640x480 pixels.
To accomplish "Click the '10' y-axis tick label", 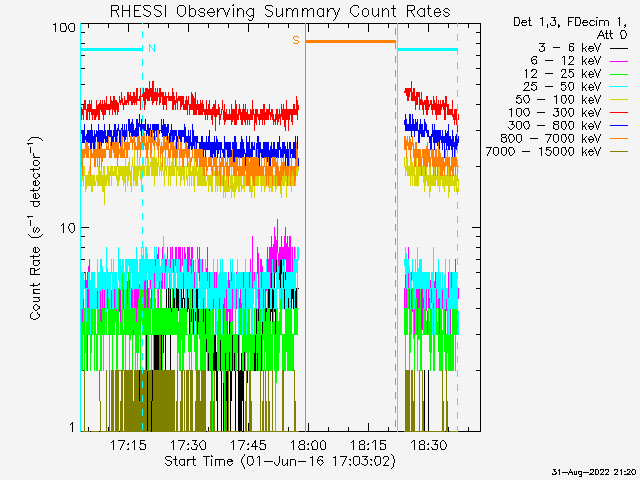I will coord(68,228).
